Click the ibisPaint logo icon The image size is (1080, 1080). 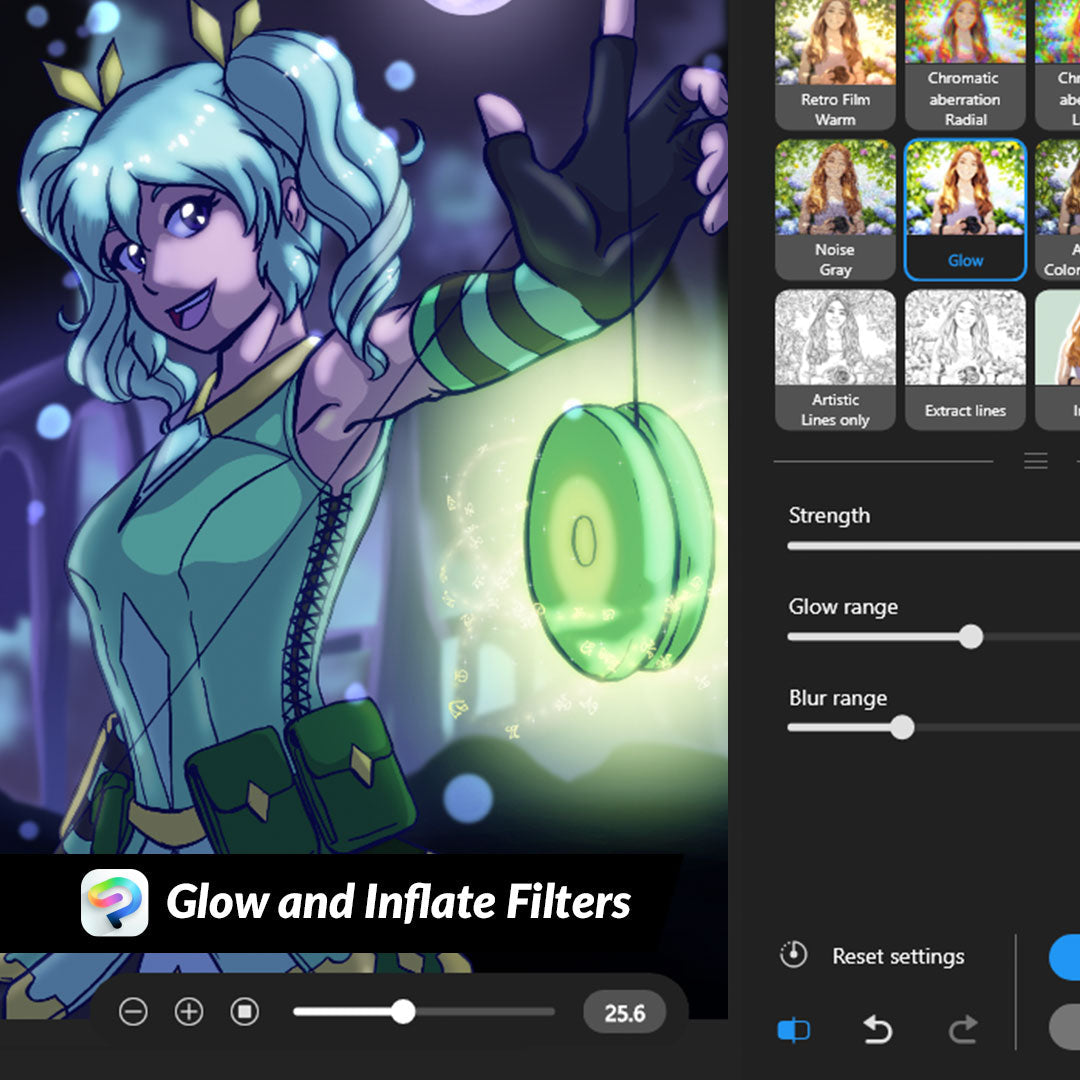pyautogui.click(x=114, y=902)
